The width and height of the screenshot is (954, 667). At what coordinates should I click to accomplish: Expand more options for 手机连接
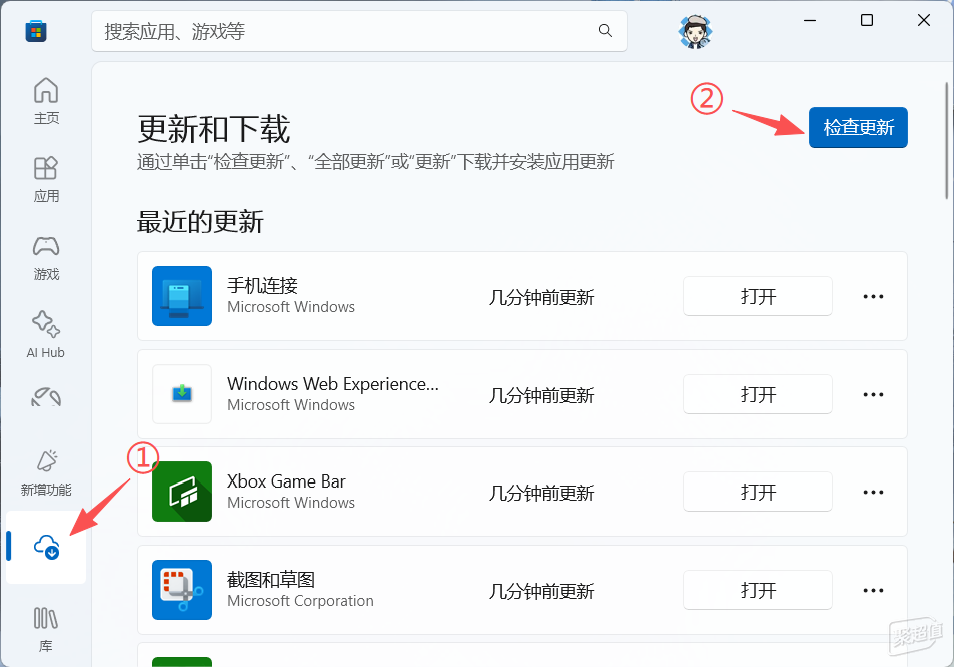873,296
